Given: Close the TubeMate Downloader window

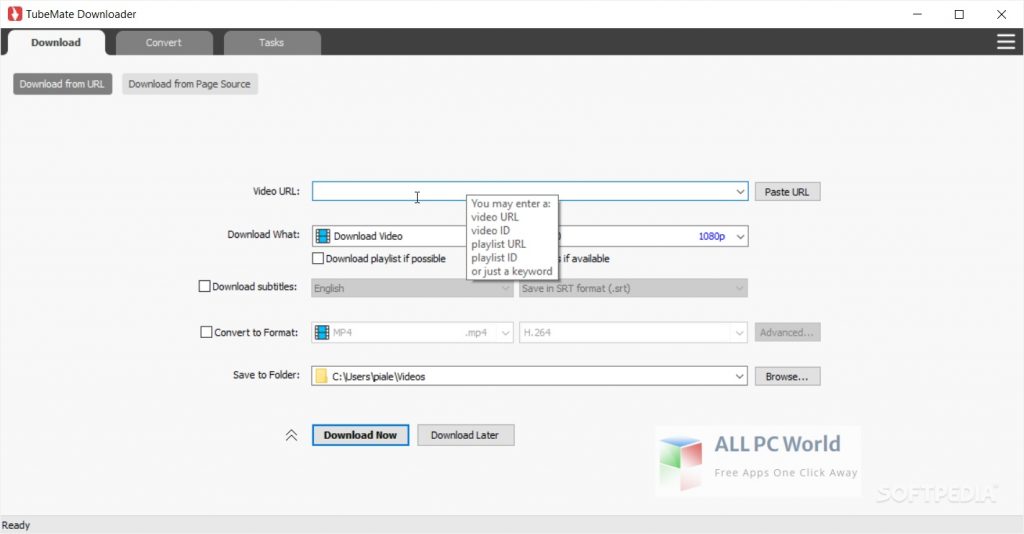Looking at the screenshot, I should point(1001,14).
